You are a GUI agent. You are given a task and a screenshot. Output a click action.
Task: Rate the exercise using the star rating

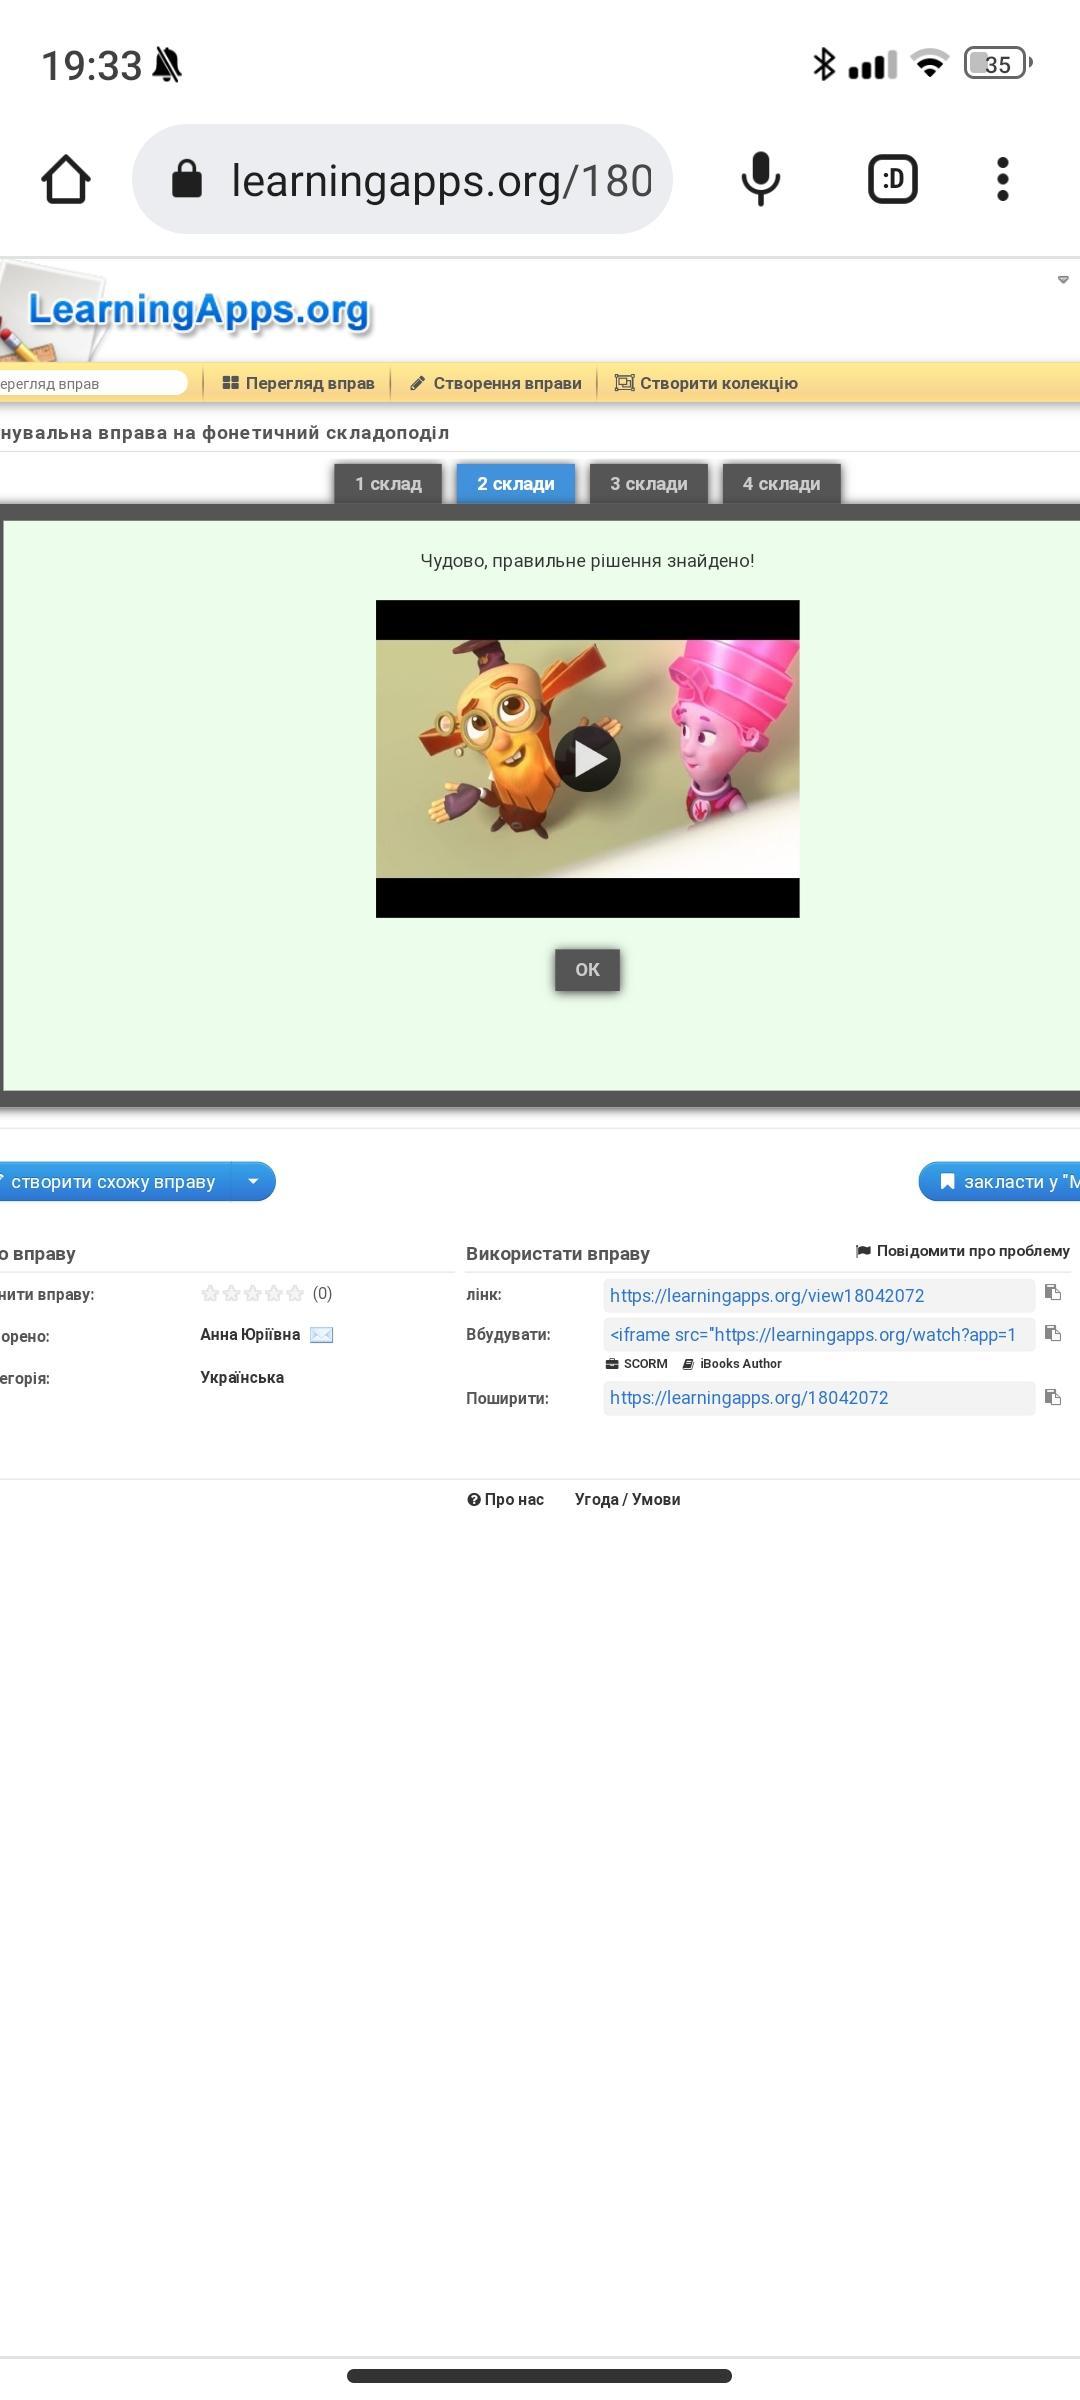[x=252, y=1294]
